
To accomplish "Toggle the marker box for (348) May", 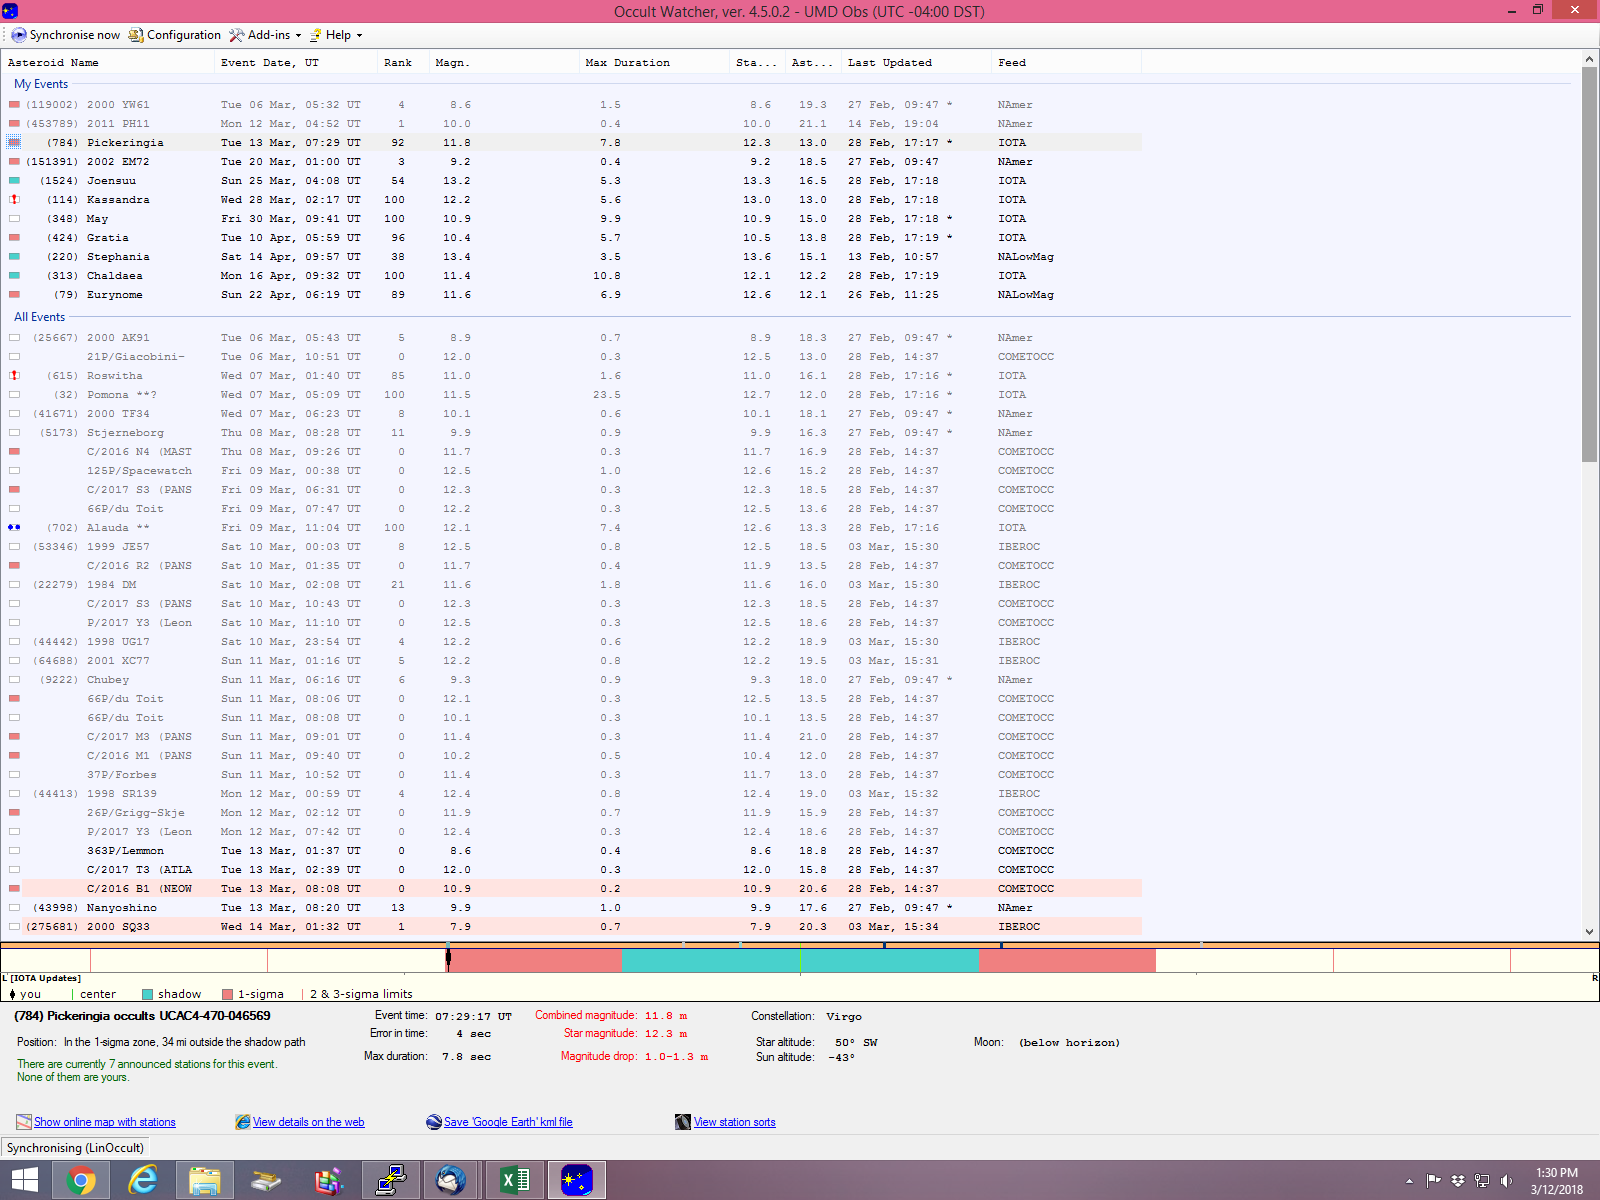I will (14, 219).
